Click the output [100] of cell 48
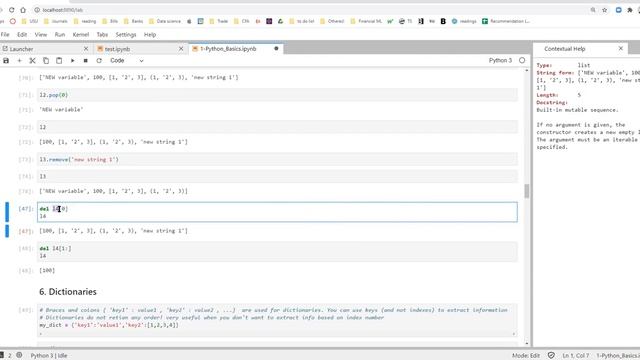The image size is (640, 360). pyautogui.click(x=47, y=271)
